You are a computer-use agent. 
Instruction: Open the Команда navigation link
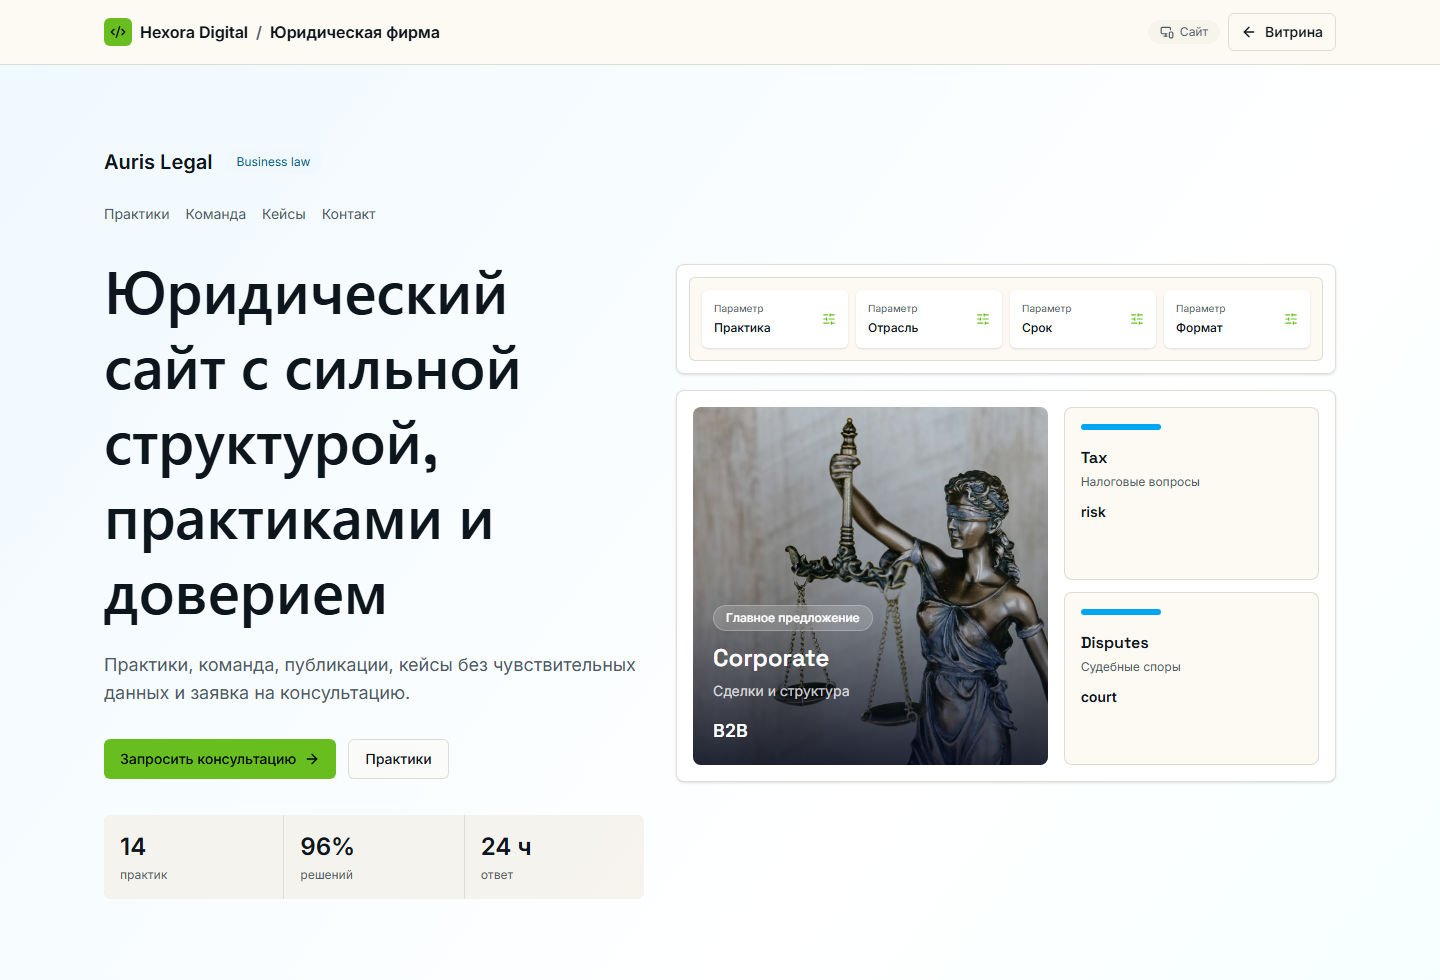coord(216,214)
